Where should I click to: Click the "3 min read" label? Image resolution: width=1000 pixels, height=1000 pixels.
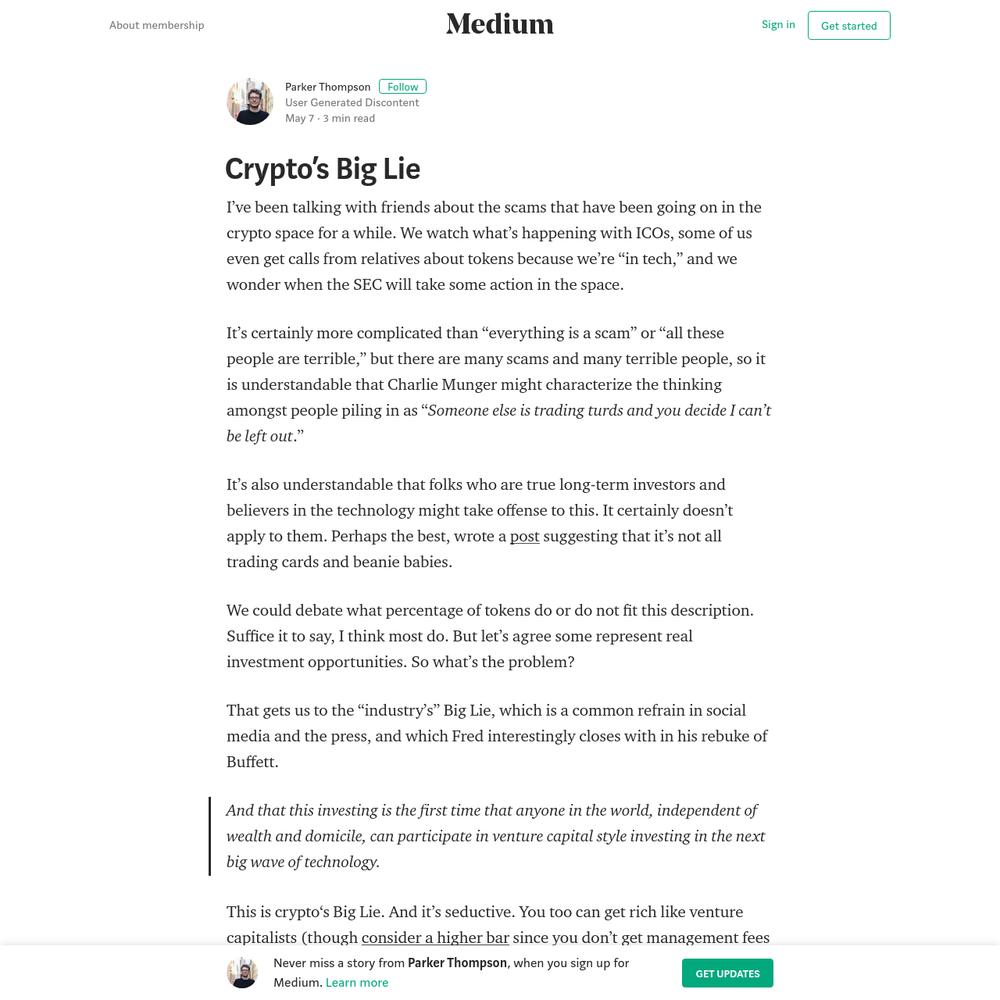click(x=349, y=118)
